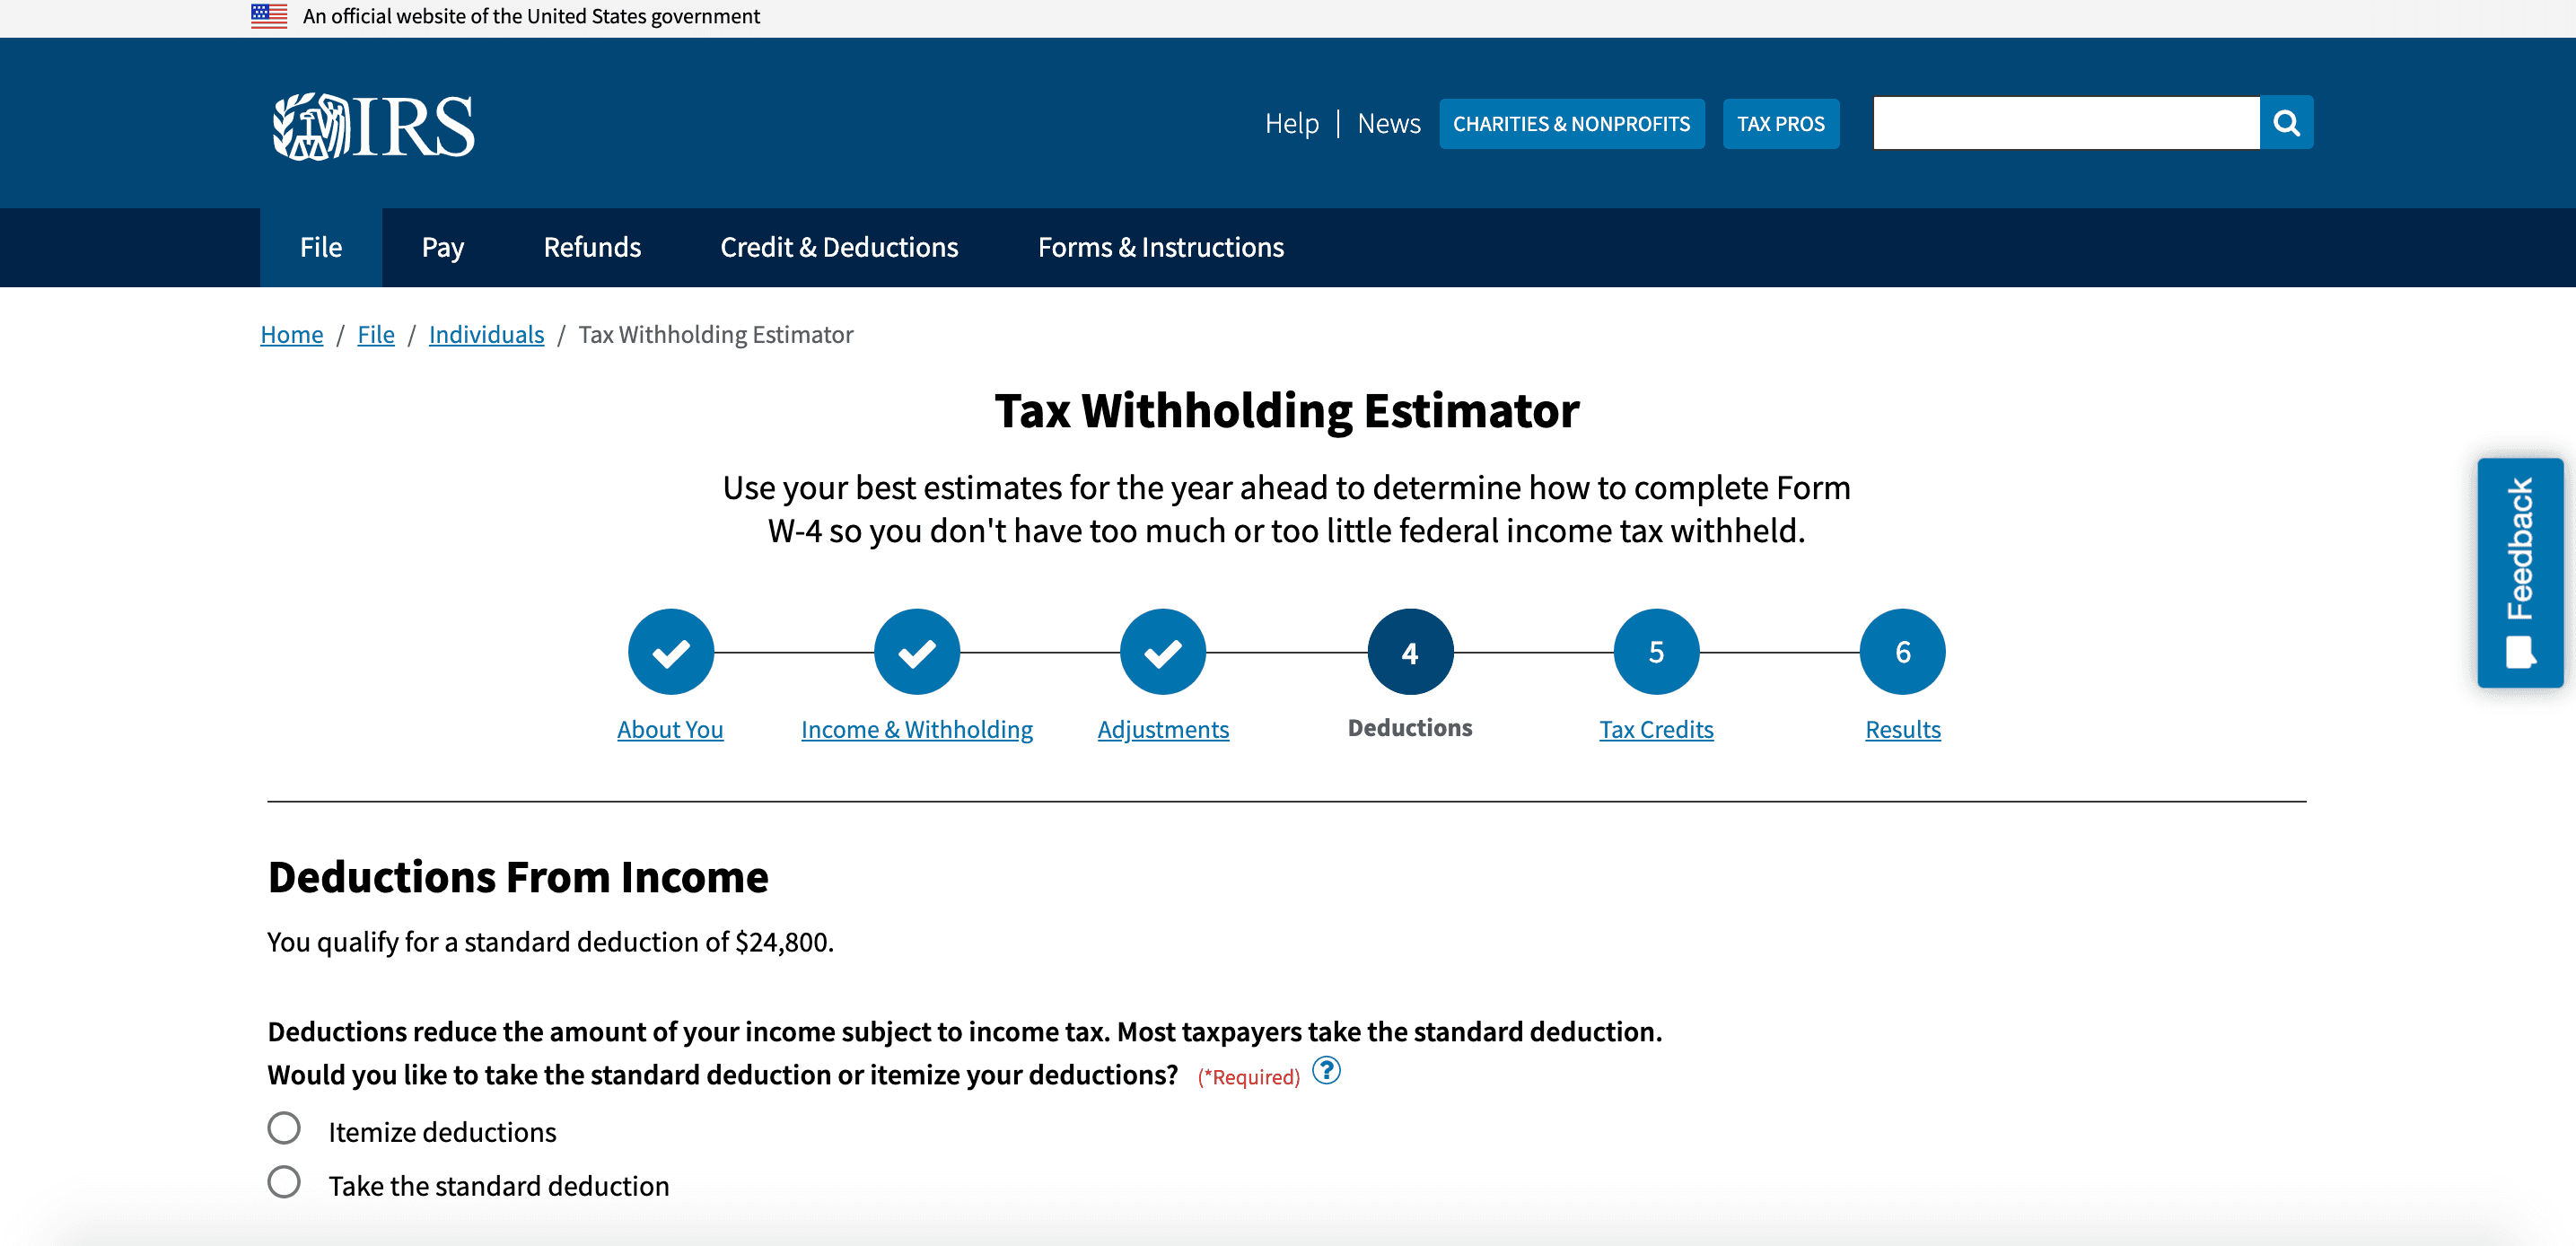Click the About You checkmark circle
Image resolution: width=2576 pixels, height=1246 pixels.
pyautogui.click(x=670, y=652)
